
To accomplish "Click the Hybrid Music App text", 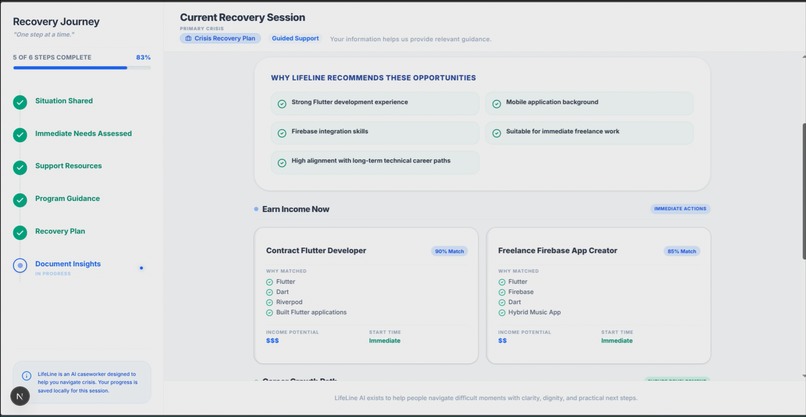I will pos(535,313).
